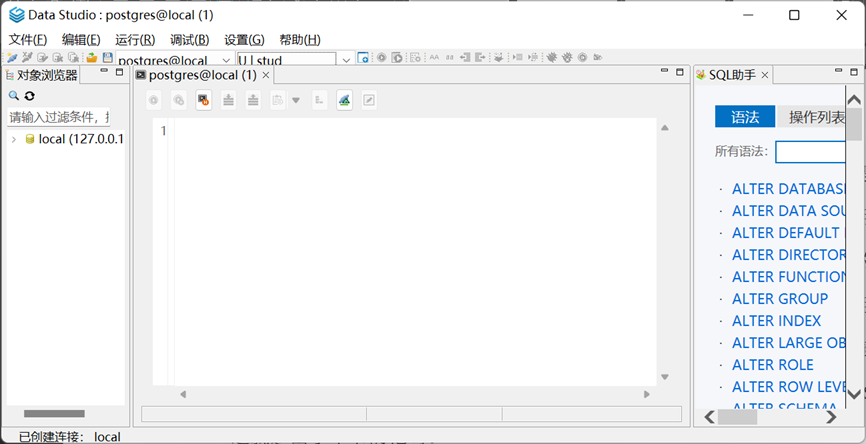The width and height of the screenshot is (866, 444).
Task: Click the format SQL icon in editor toolbar
Action: tap(319, 100)
